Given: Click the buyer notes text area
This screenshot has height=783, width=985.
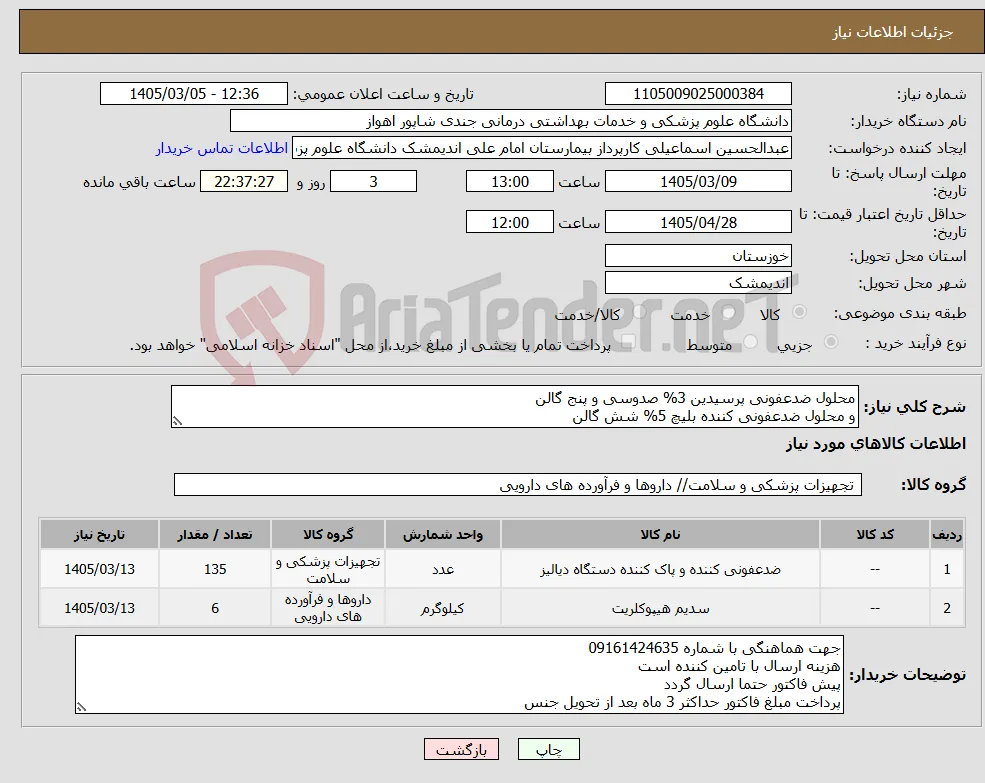Looking at the screenshot, I should [x=459, y=674].
